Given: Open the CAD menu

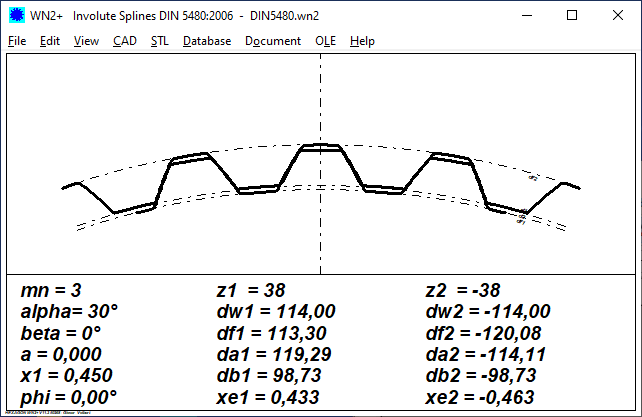Looking at the screenshot, I should coord(125,41).
